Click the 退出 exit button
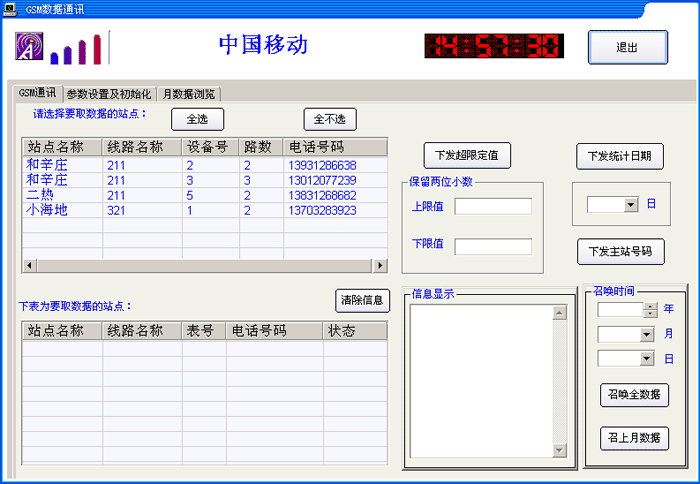700x484 pixels. point(627,47)
